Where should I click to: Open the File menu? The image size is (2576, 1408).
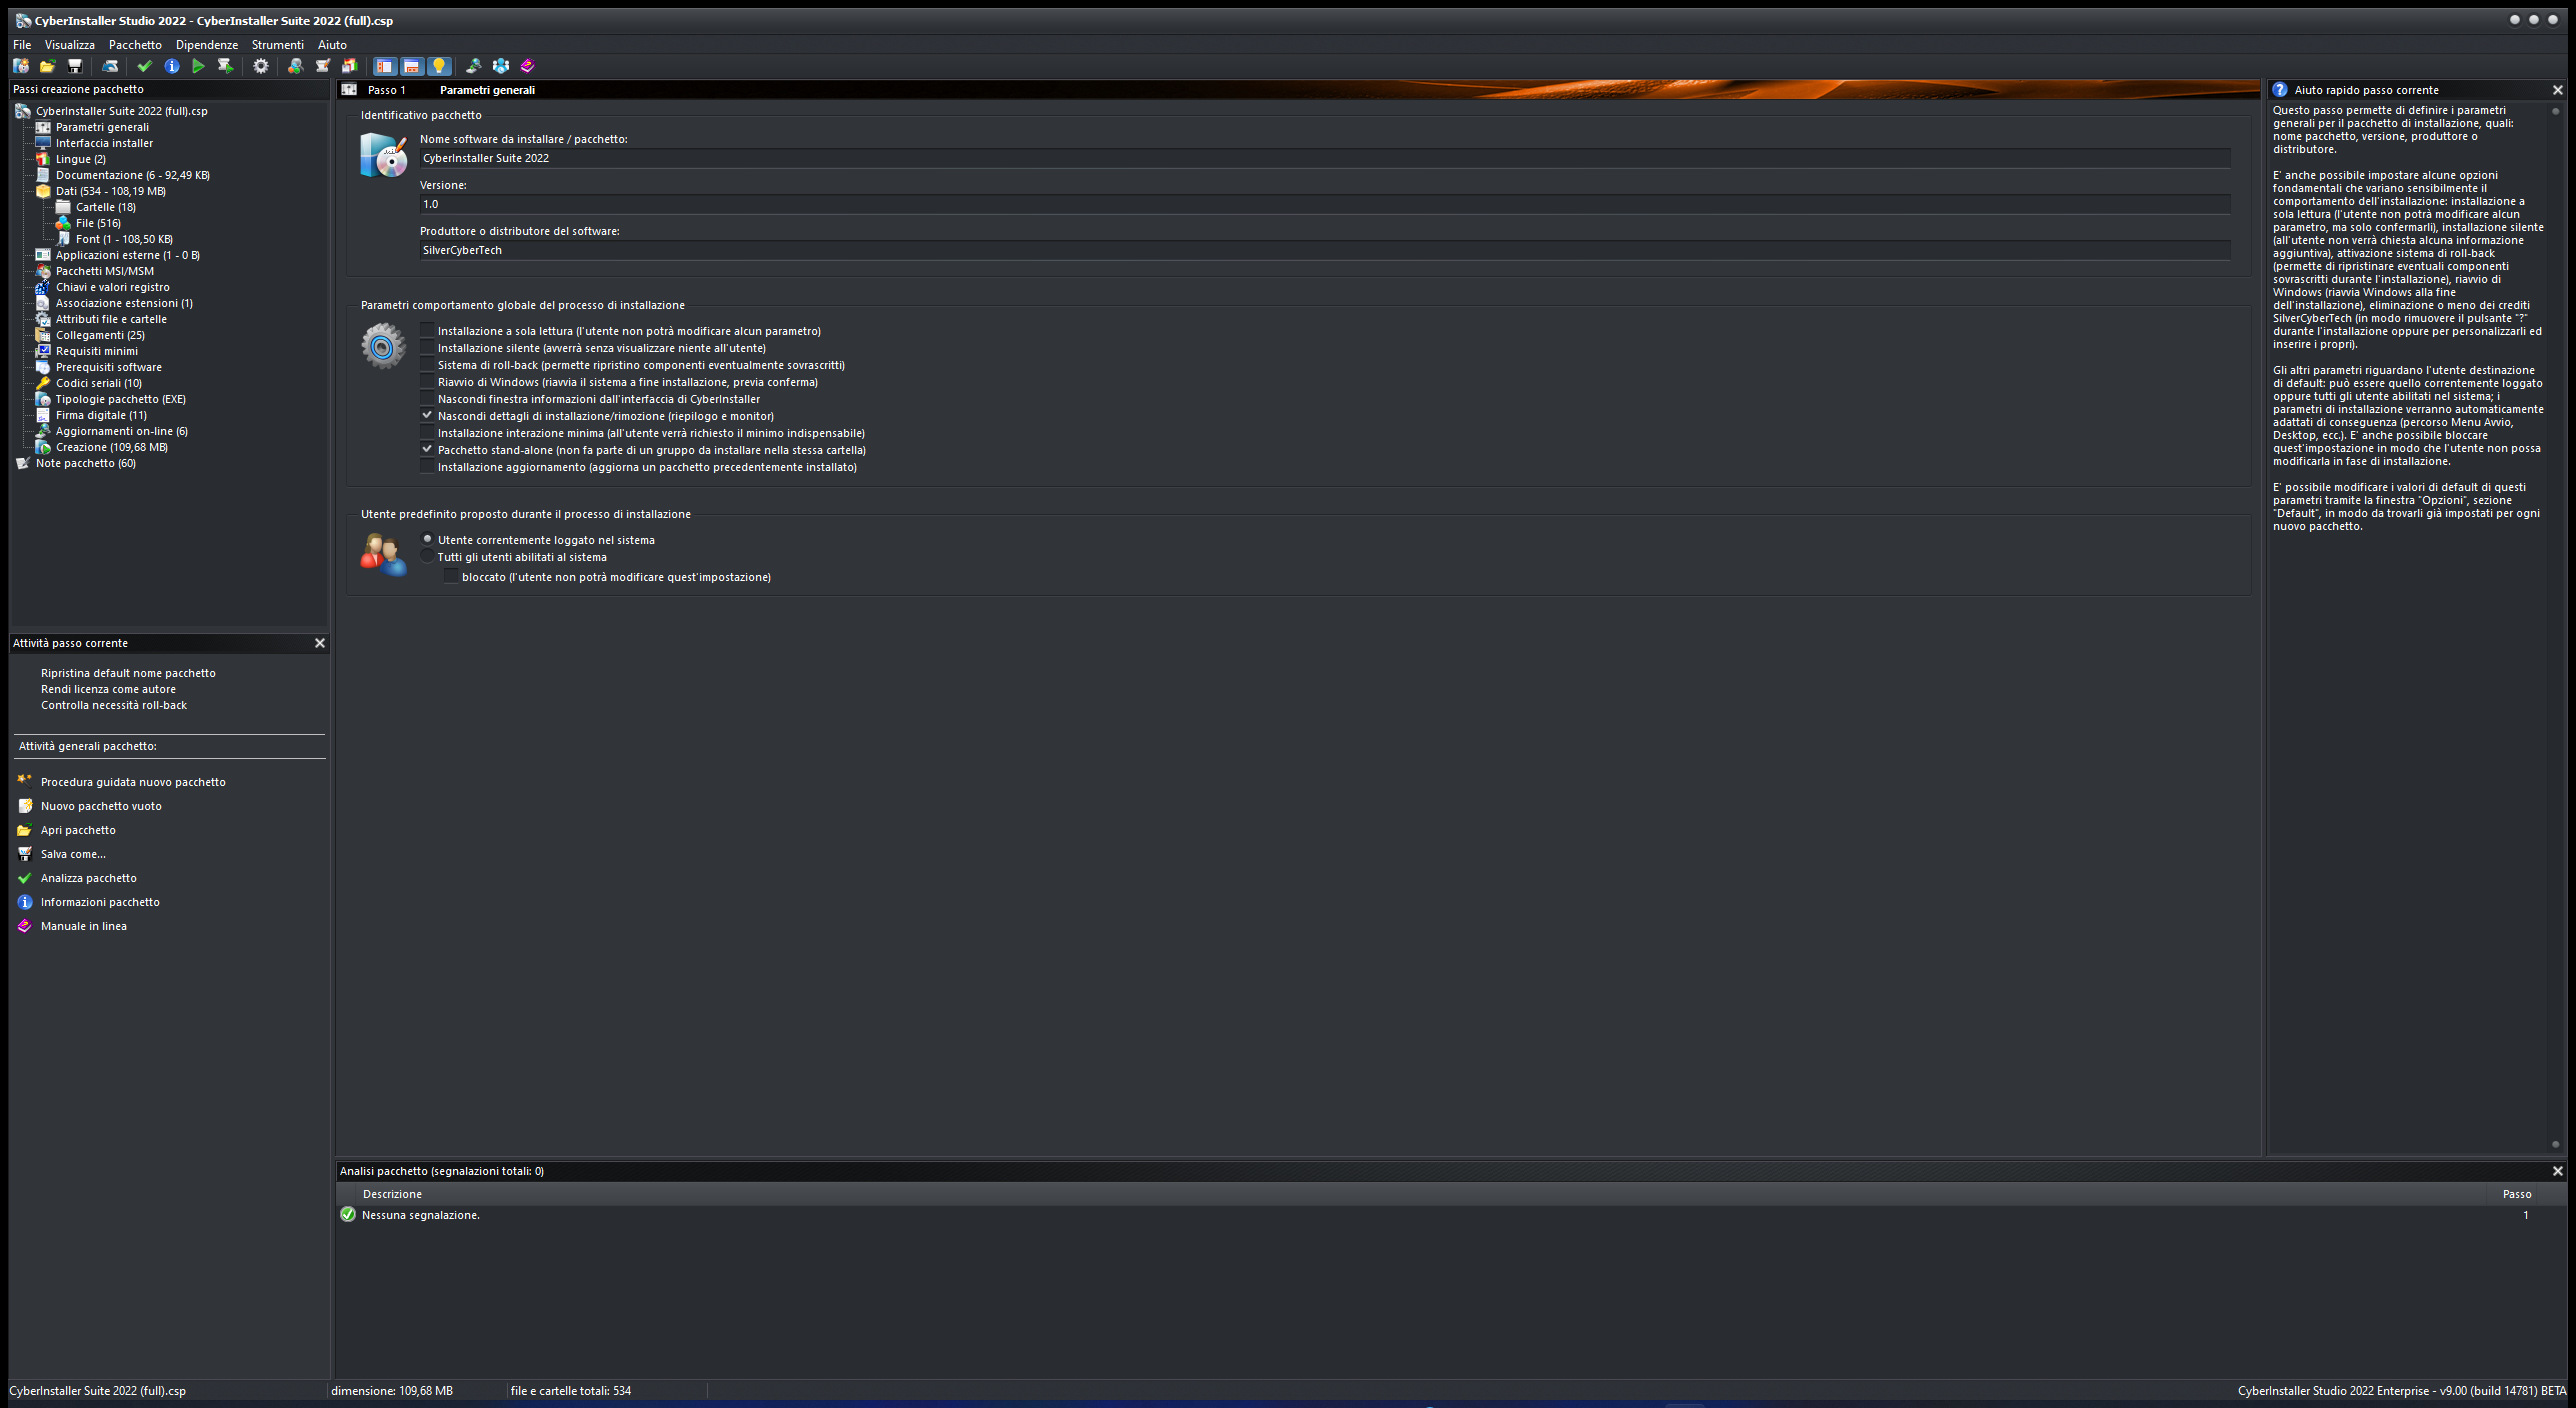22,45
